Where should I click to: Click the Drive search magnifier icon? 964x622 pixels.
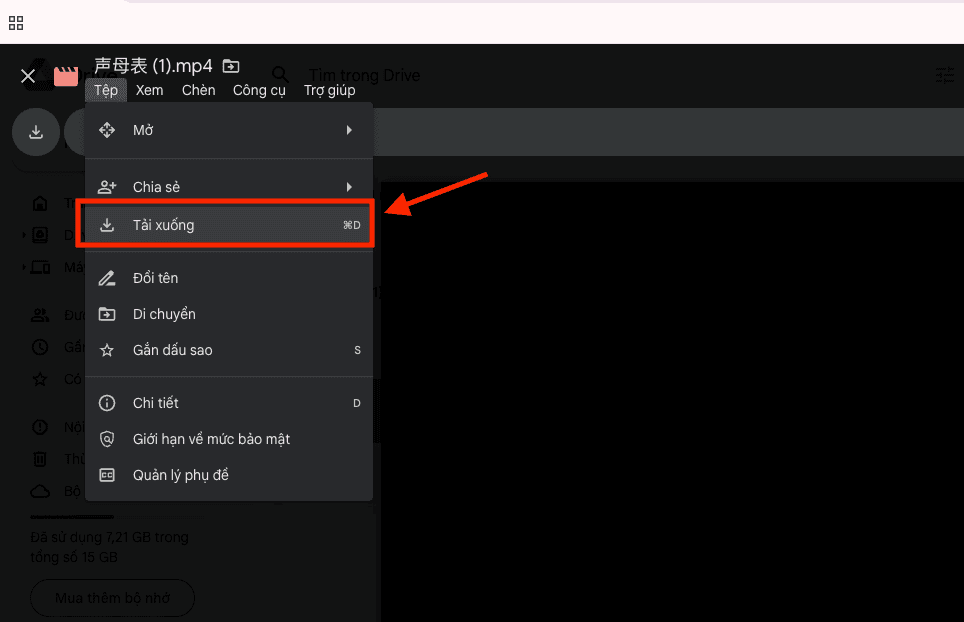tap(280, 75)
